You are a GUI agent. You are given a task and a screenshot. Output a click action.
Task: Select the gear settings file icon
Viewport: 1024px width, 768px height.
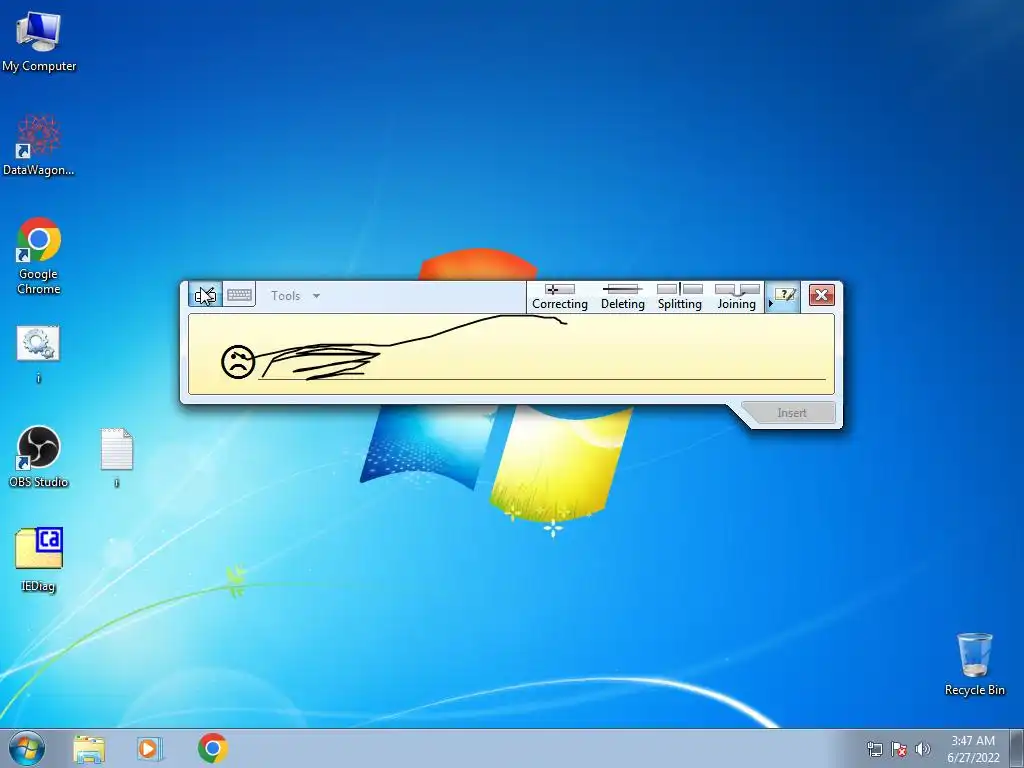pos(39,354)
